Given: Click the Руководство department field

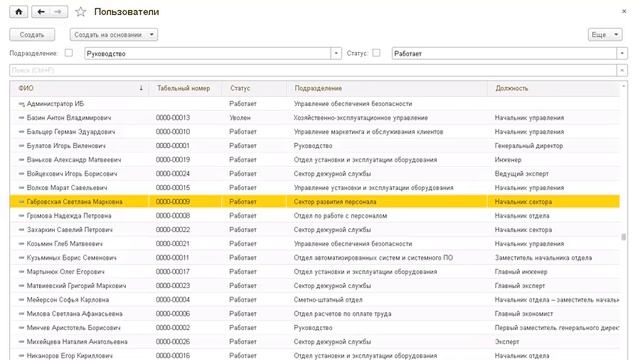Looking at the screenshot, I should 208,53.
